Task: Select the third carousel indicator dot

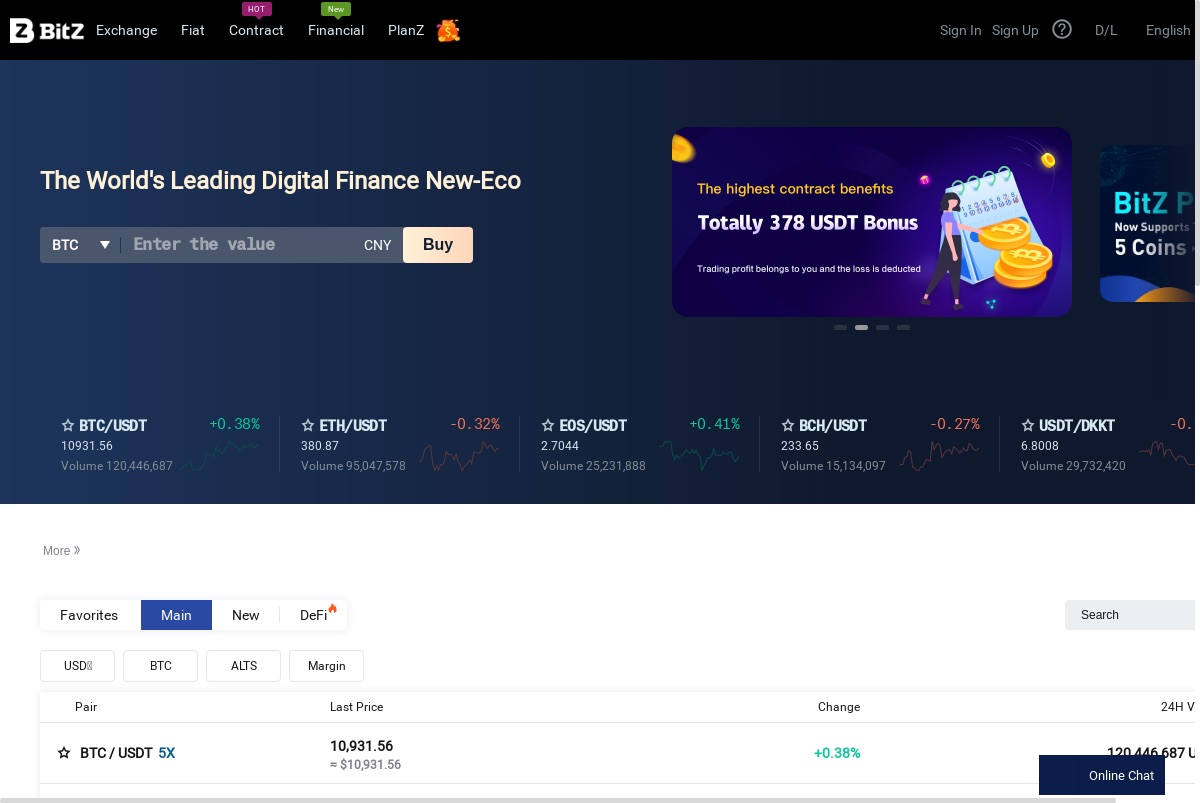Action: [x=882, y=327]
